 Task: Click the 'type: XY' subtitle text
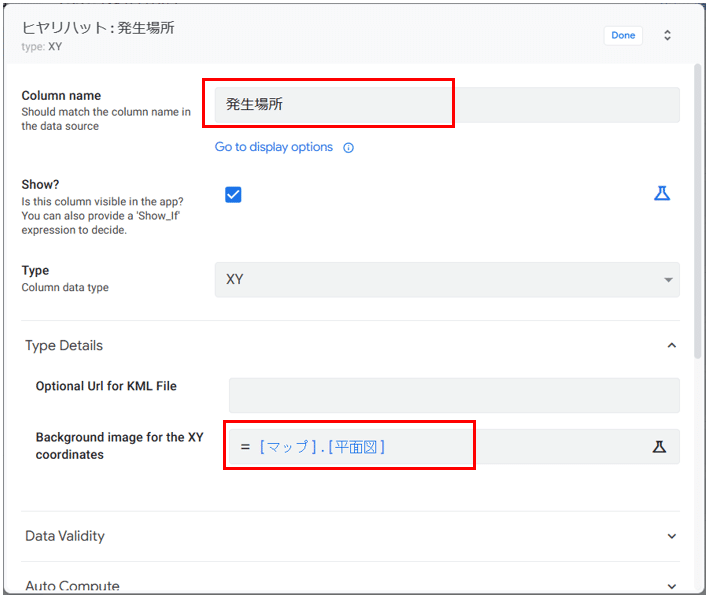42,47
